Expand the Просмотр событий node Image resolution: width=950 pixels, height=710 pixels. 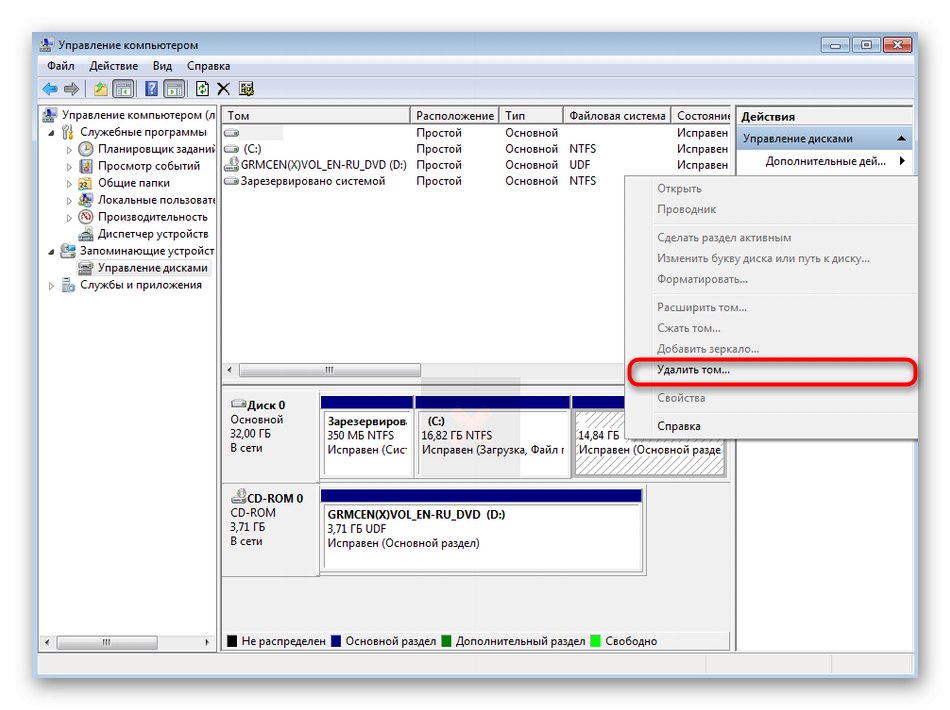pyautogui.click(x=69, y=167)
